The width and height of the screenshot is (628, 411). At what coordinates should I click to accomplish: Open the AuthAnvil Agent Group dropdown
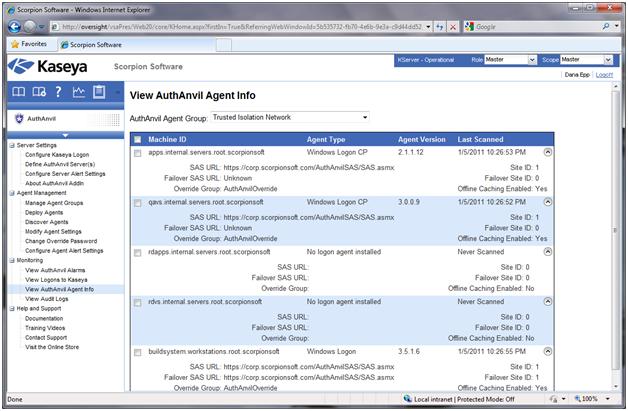290,117
